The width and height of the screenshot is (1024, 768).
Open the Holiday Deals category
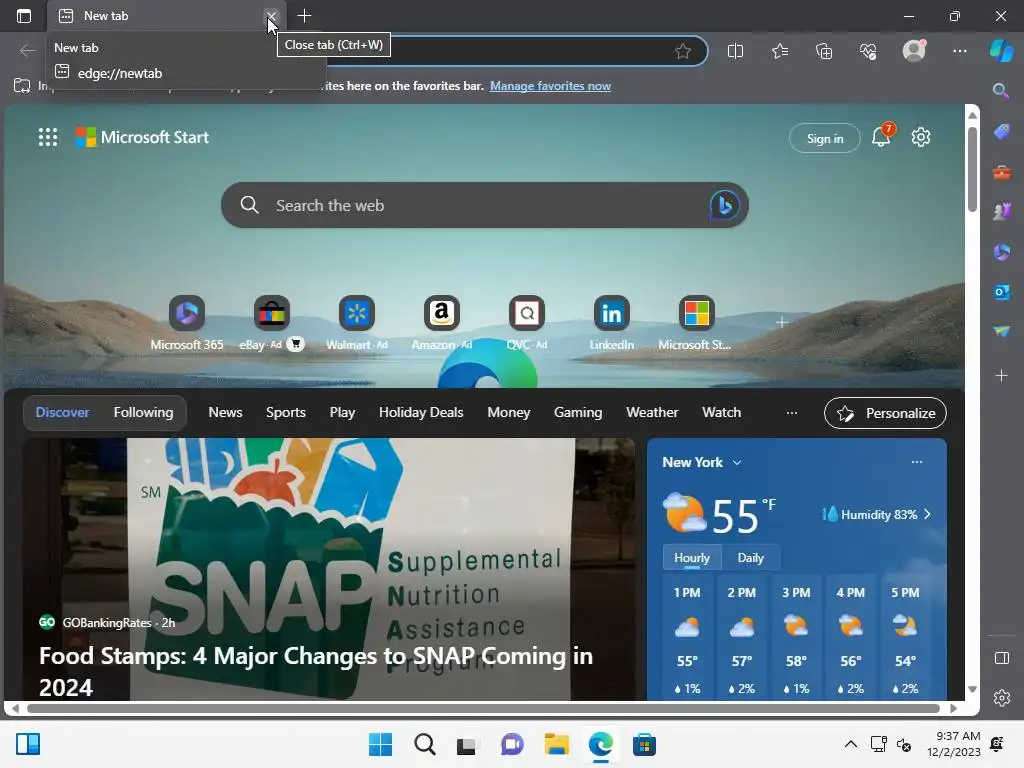click(421, 413)
